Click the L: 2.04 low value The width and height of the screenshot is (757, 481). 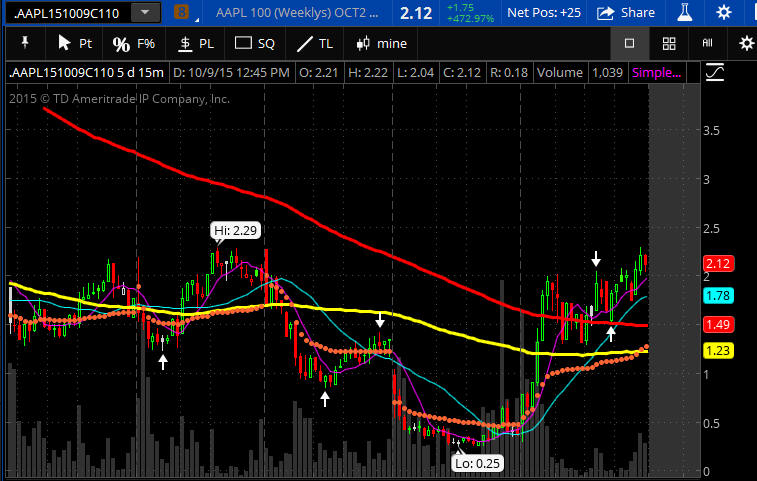(x=415, y=73)
